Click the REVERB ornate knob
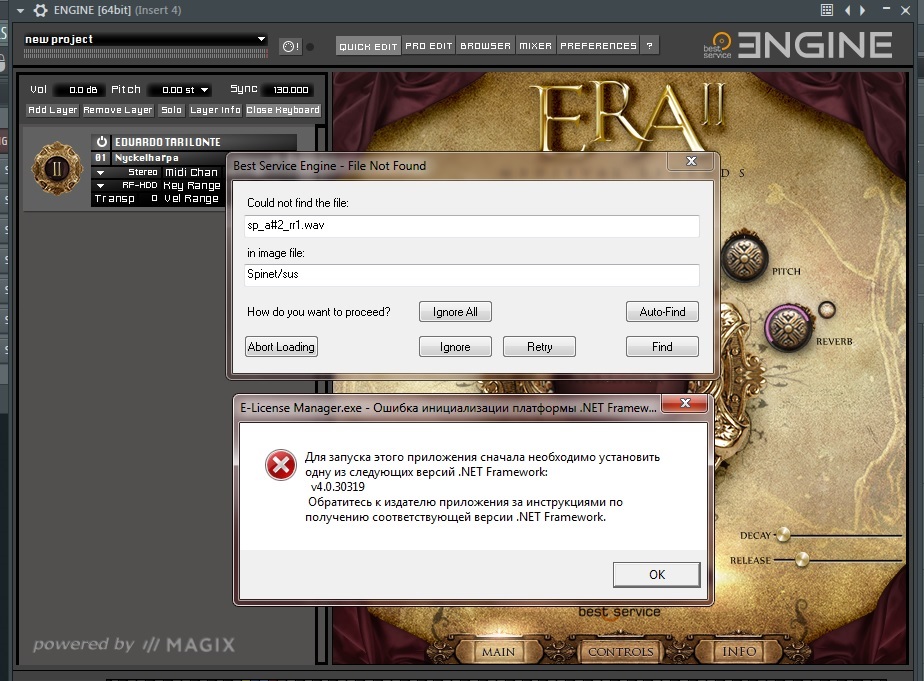Image resolution: width=924 pixels, height=681 pixels. click(789, 329)
